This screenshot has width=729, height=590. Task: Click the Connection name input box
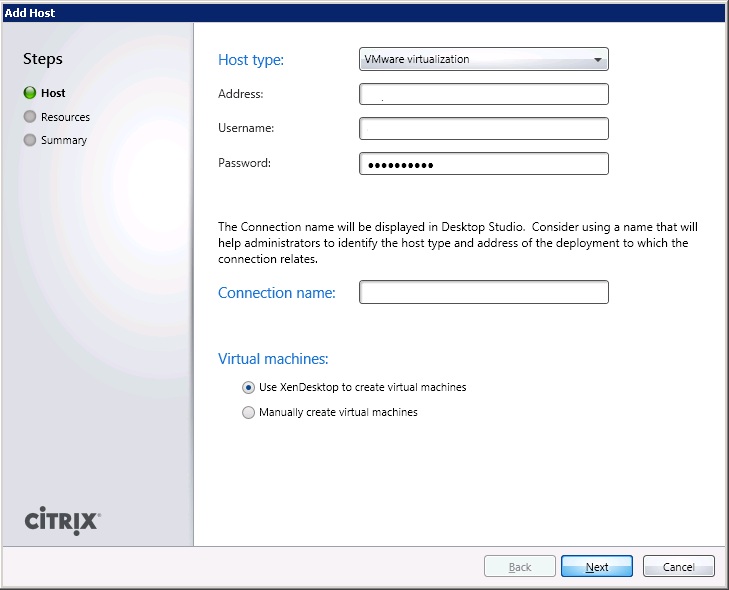coord(484,292)
